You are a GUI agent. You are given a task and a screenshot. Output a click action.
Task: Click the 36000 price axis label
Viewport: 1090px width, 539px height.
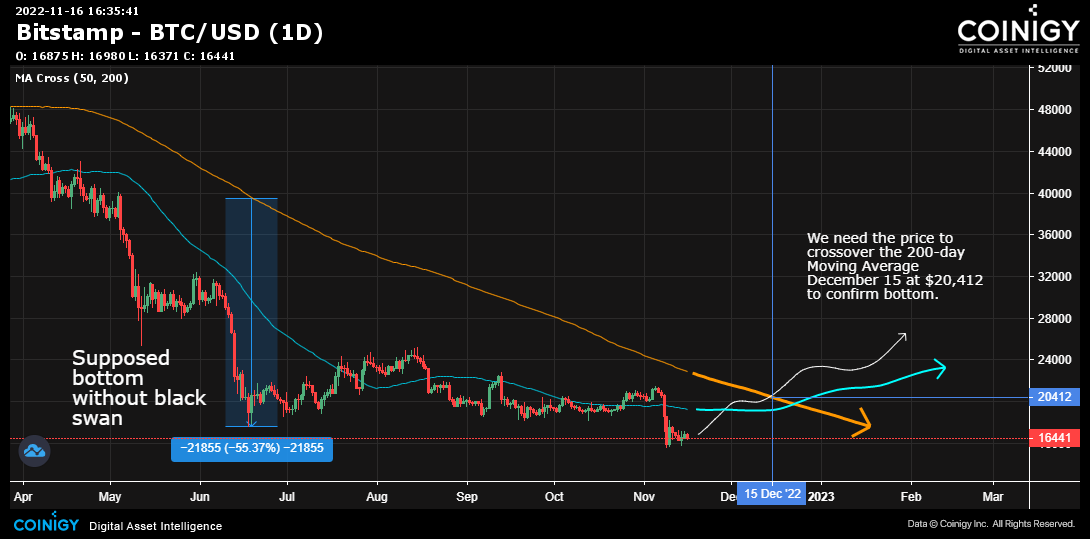point(1057,235)
